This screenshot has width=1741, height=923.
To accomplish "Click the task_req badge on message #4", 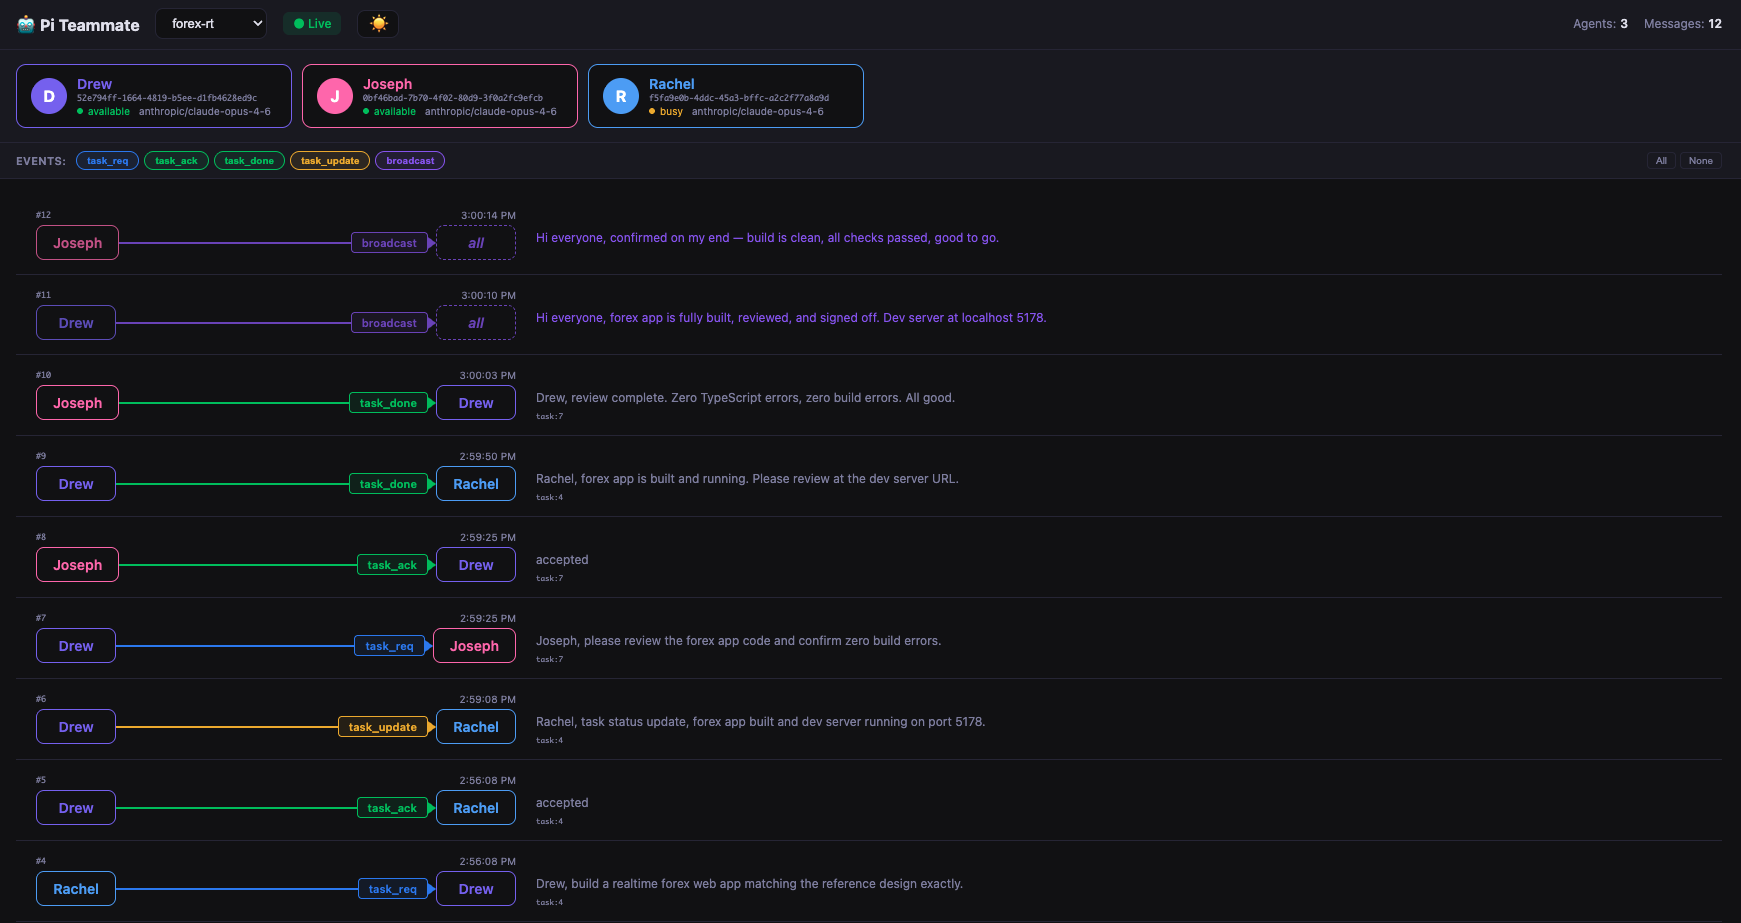I will (393, 888).
